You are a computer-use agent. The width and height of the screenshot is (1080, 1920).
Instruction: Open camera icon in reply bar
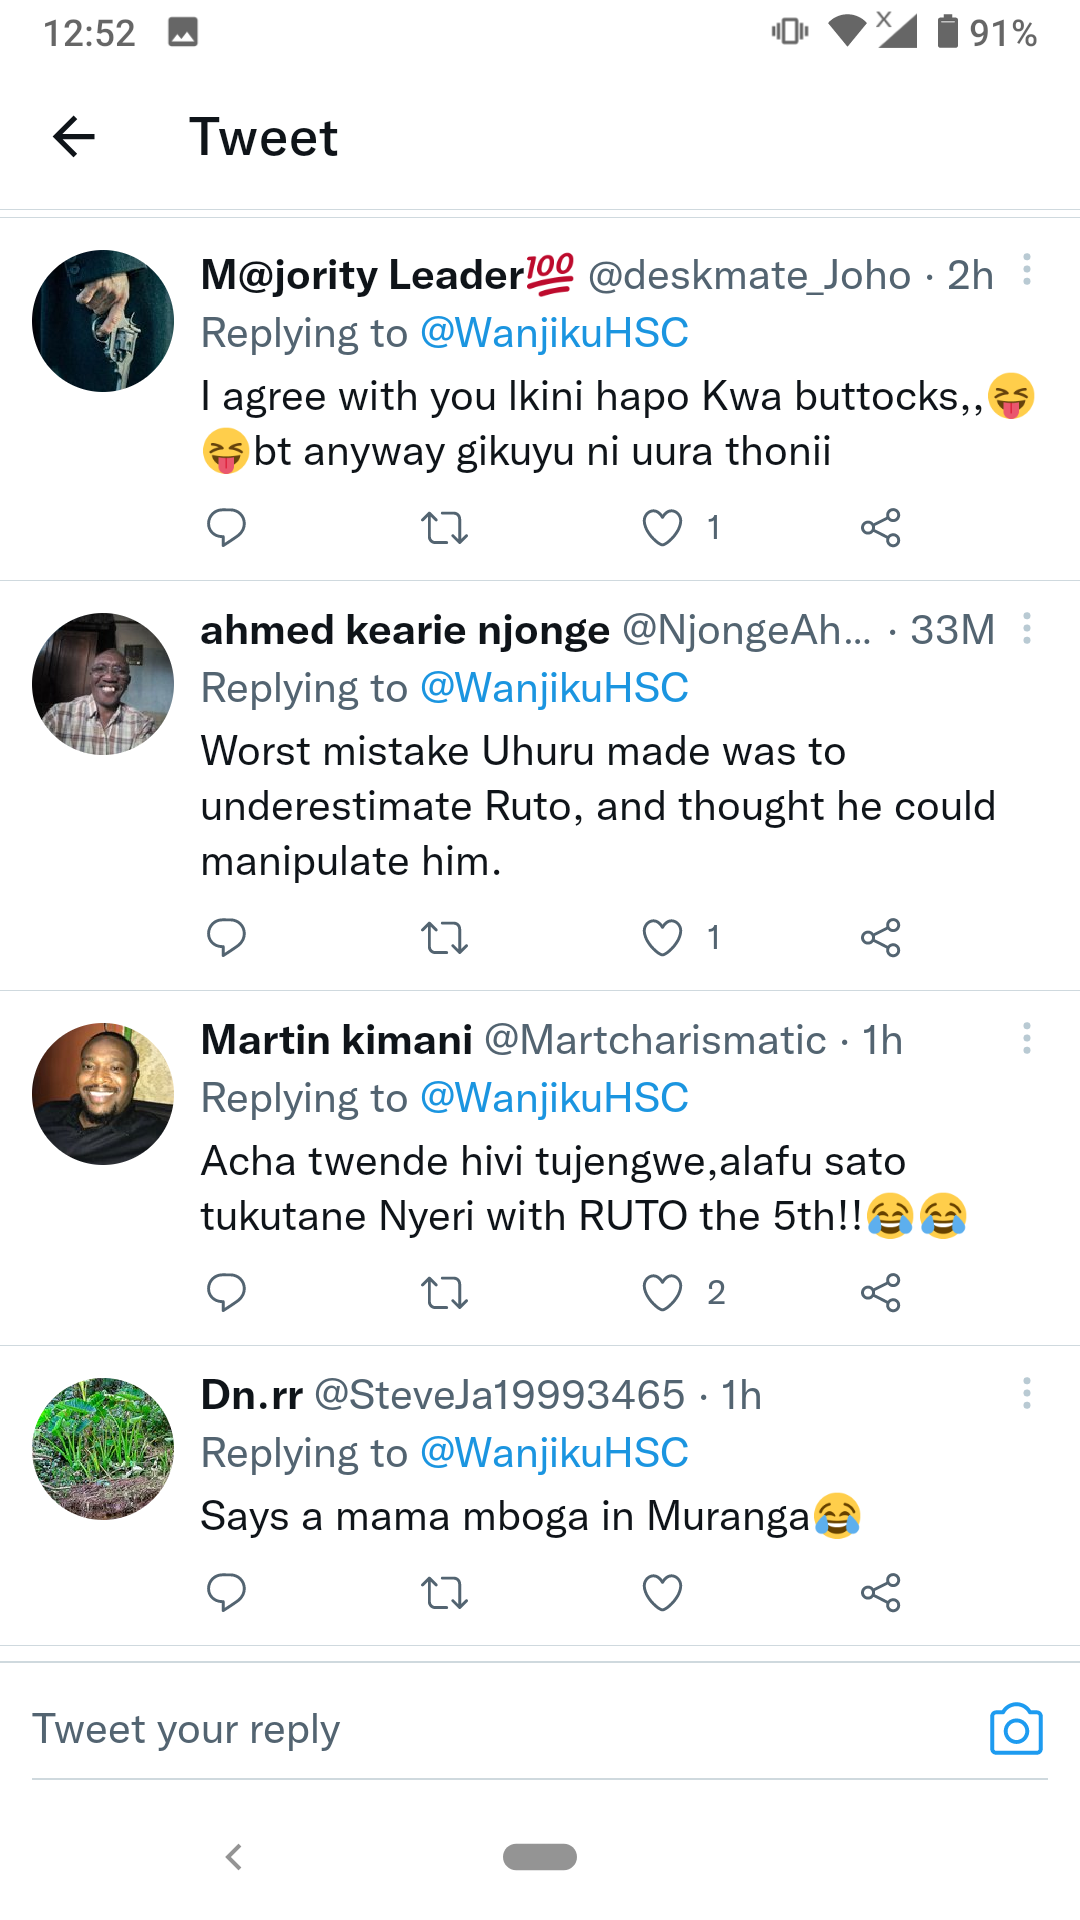click(x=1016, y=1729)
